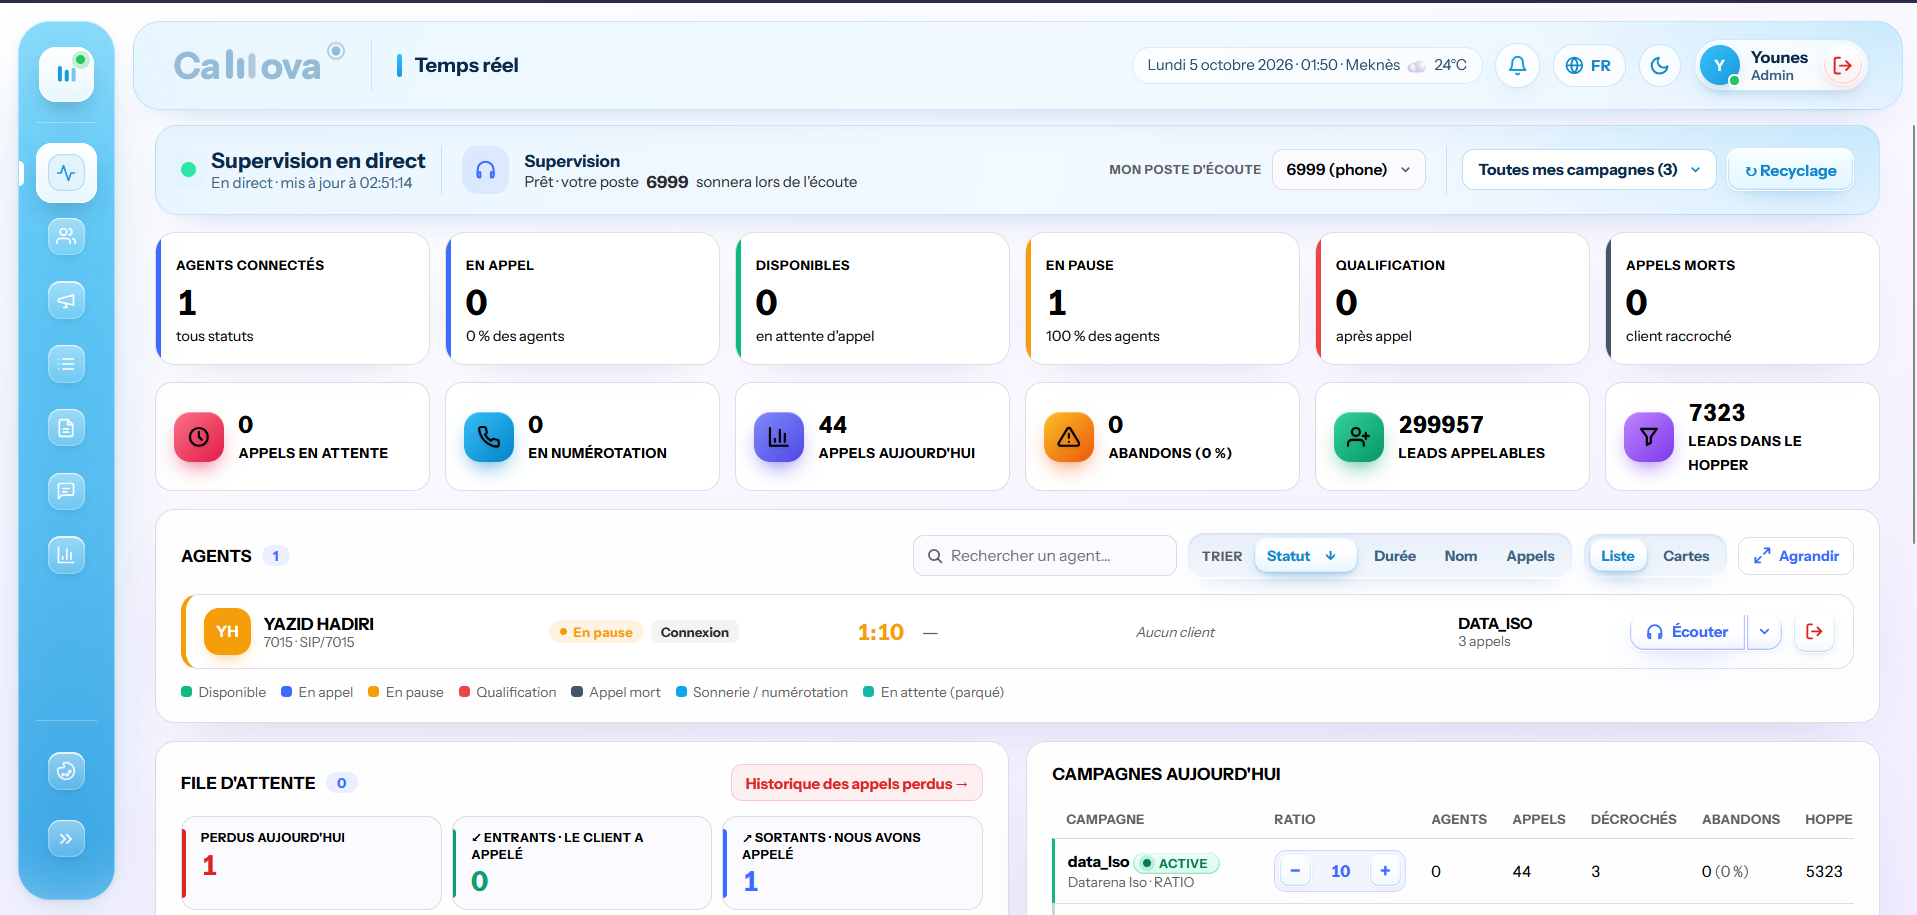Increase data_Iso ratio with plus button
The height and width of the screenshot is (915, 1917).
[1385, 871]
